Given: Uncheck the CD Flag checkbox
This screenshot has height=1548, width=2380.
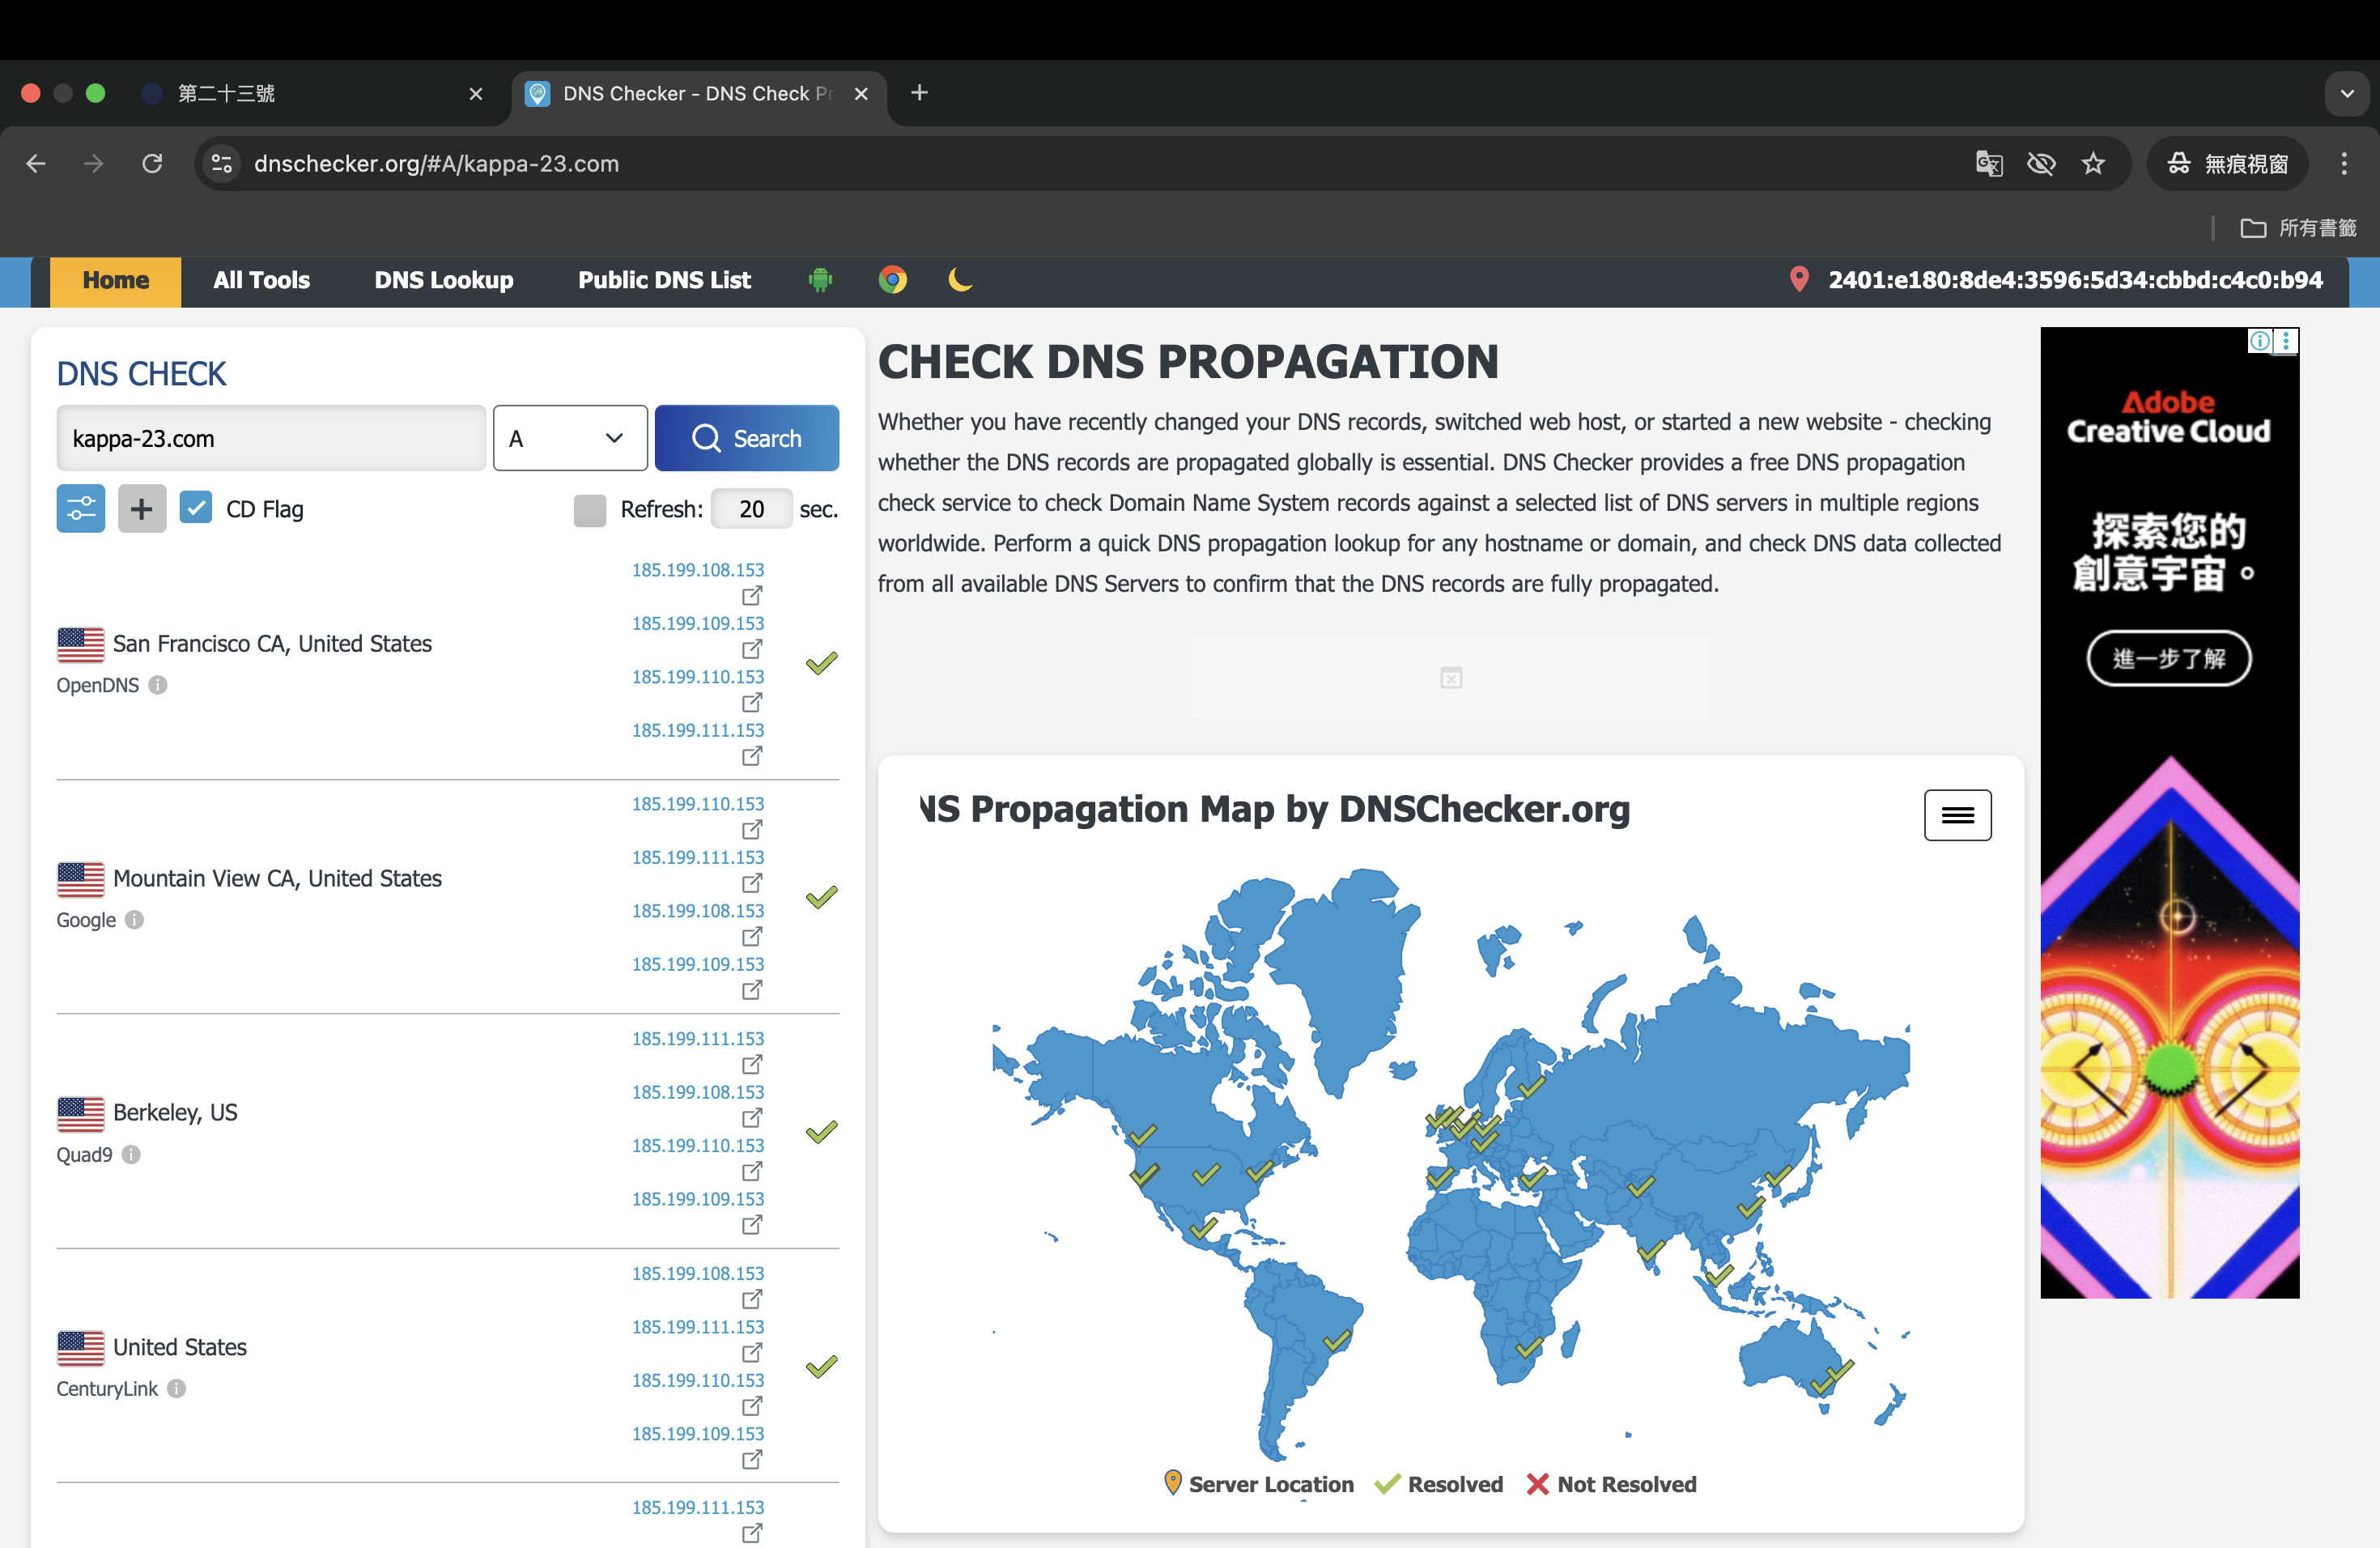Looking at the screenshot, I should pos(196,508).
